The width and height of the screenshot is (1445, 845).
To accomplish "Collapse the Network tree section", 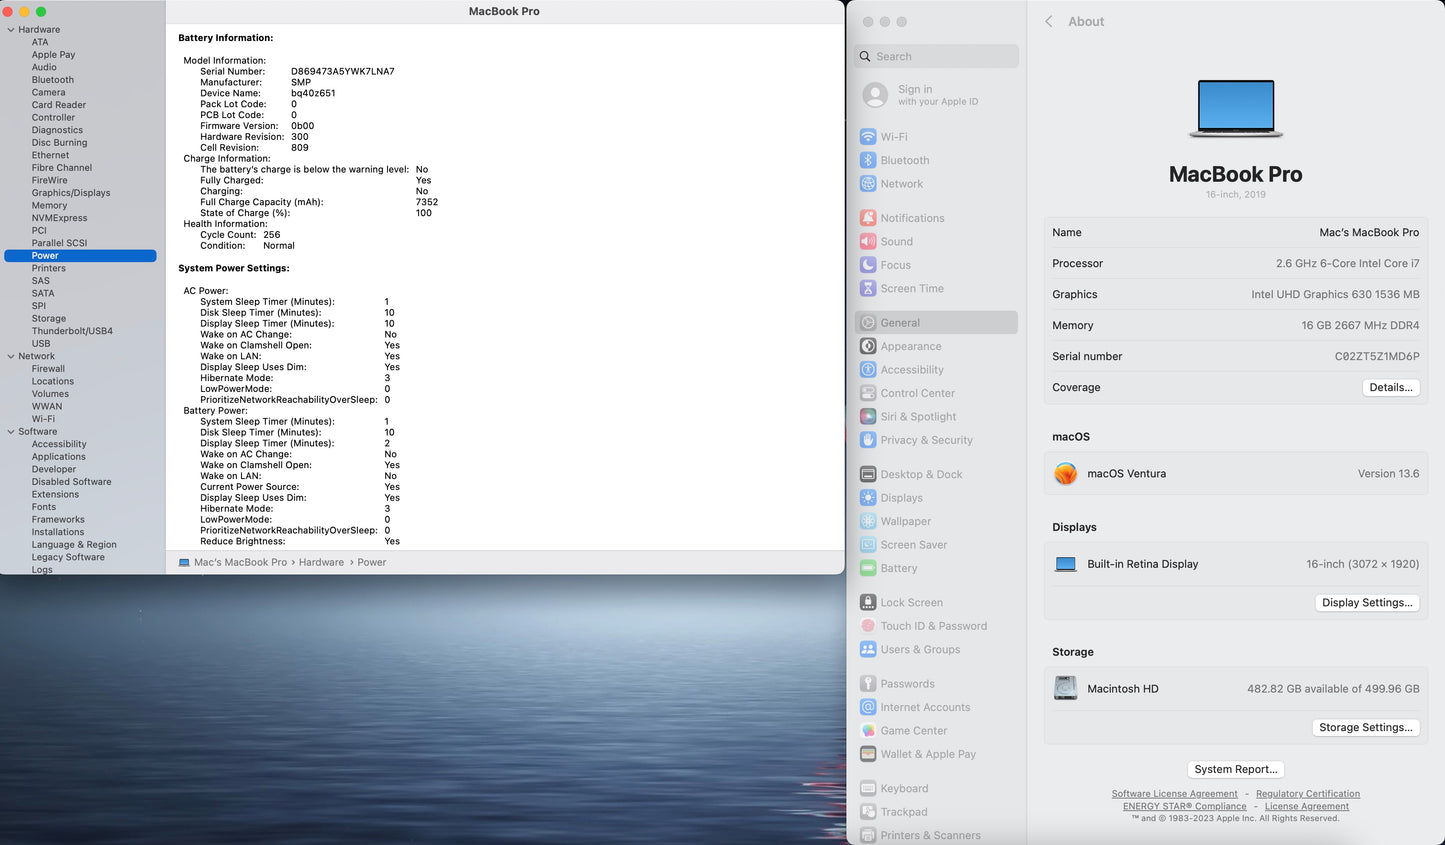I will (x=10, y=357).
